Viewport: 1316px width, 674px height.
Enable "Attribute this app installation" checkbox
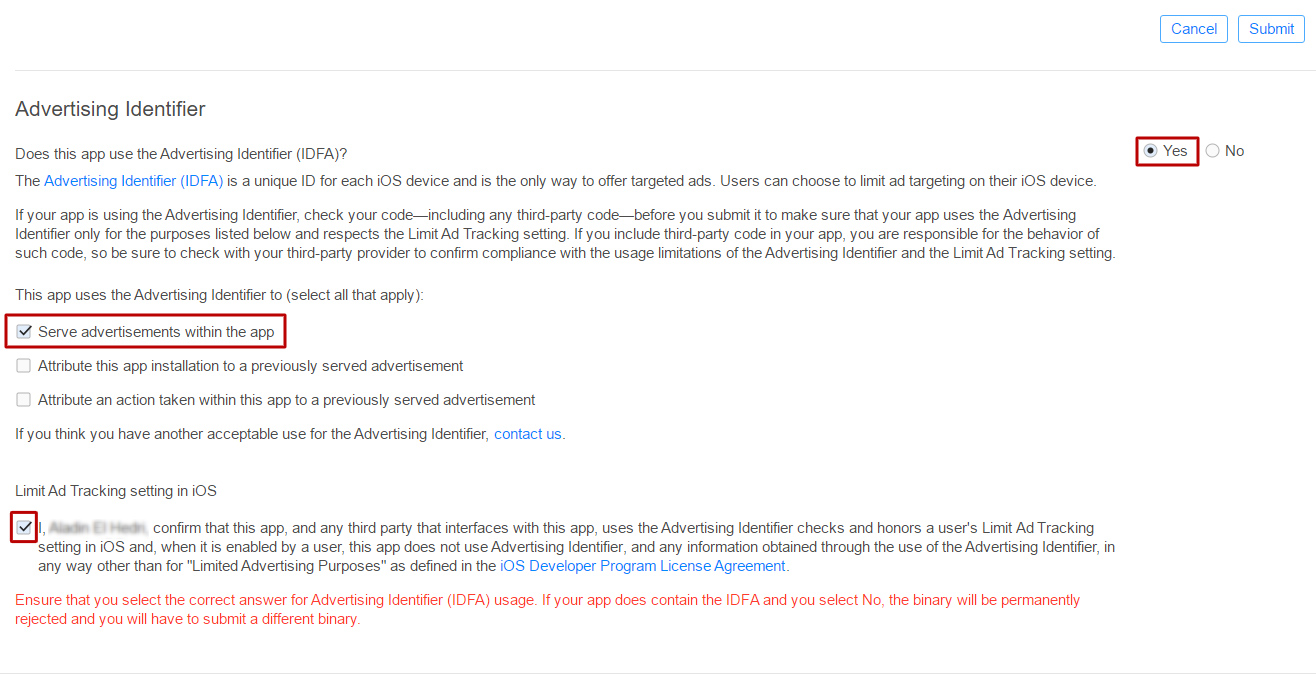24,366
